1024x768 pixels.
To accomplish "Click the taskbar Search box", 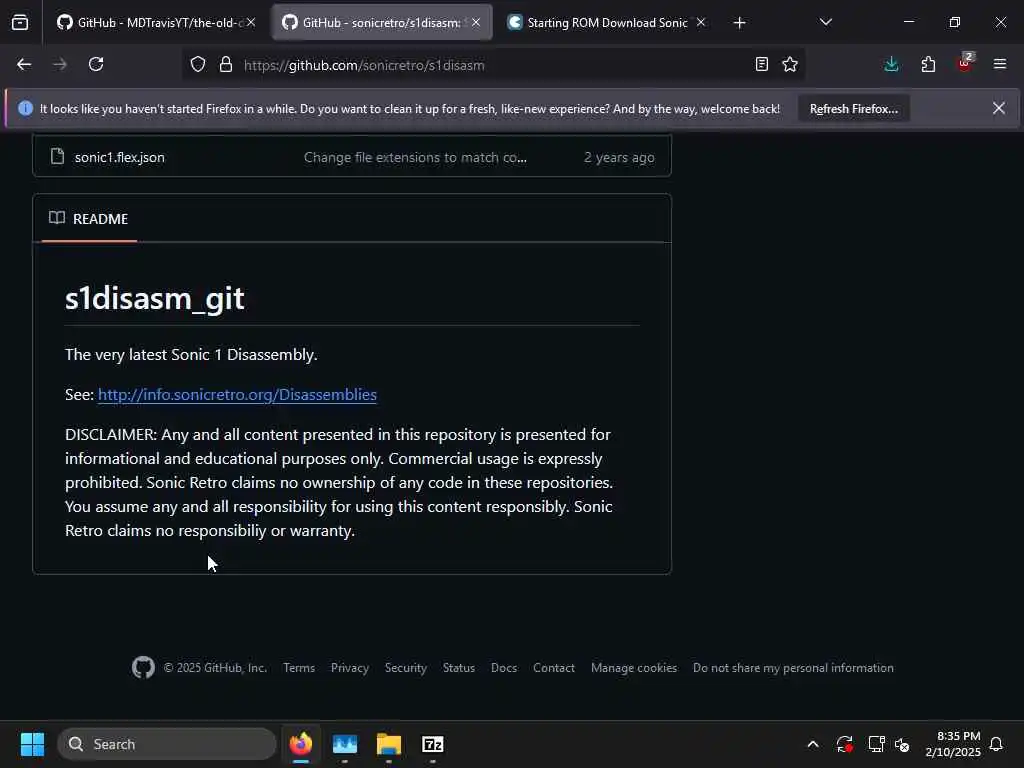I will click(x=167, y=744).
